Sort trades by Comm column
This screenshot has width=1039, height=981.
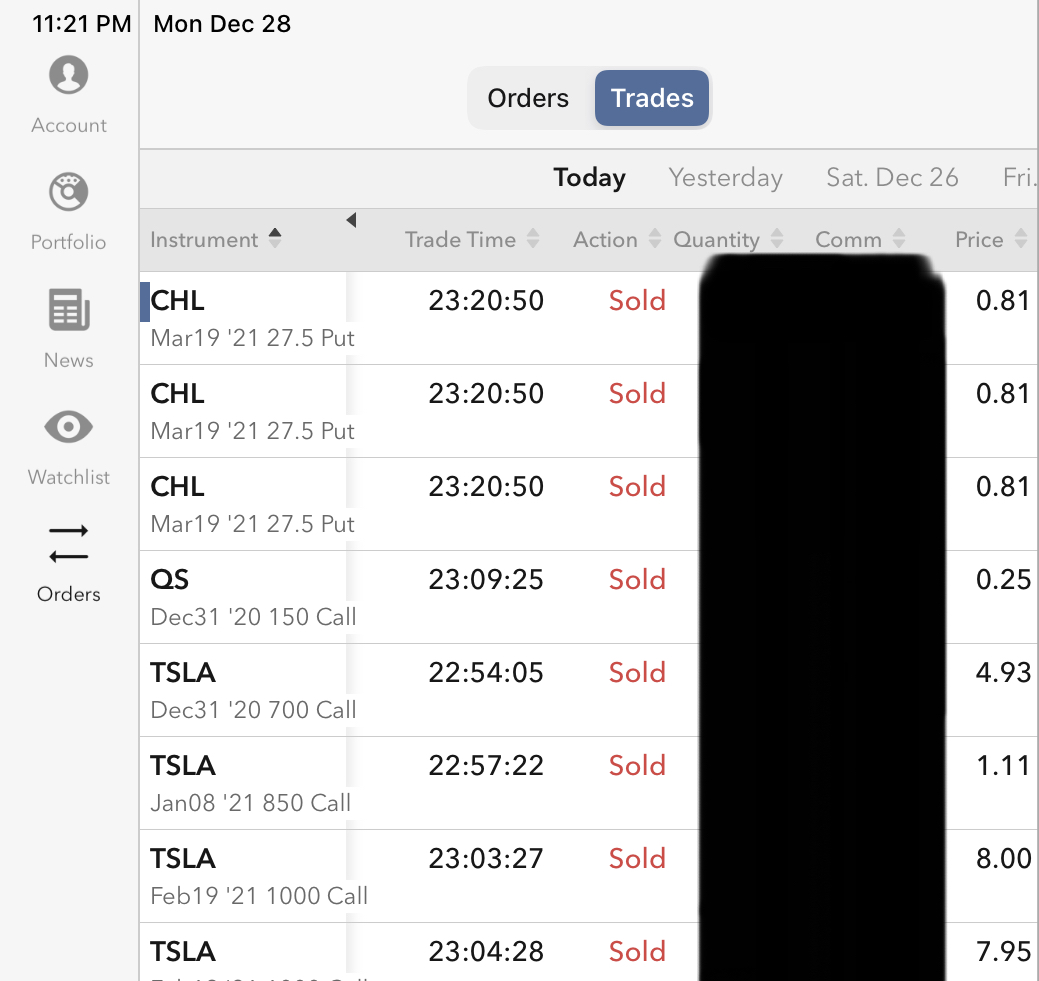(x=860, y=240)
